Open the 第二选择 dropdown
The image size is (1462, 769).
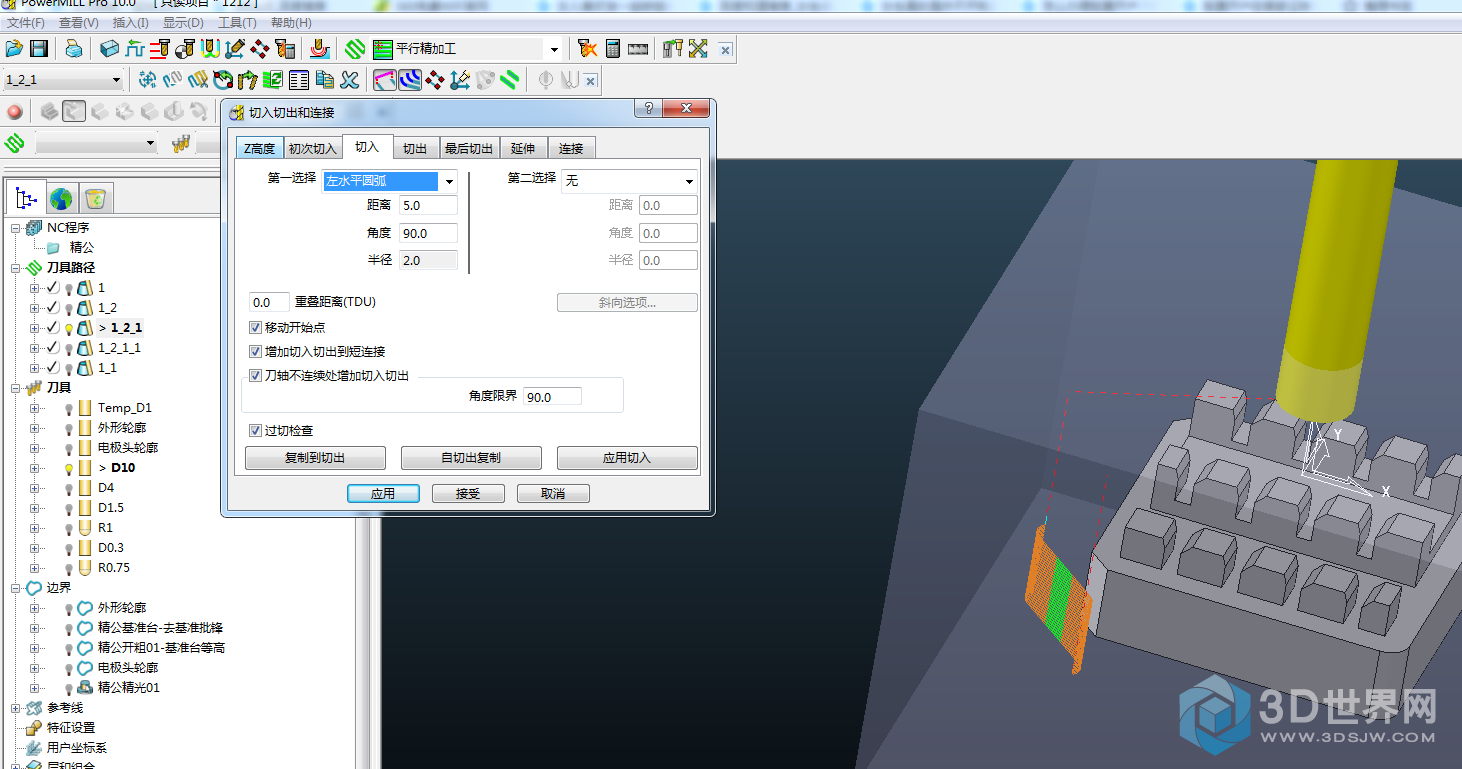pyautogui.click(x=689, y=181)
